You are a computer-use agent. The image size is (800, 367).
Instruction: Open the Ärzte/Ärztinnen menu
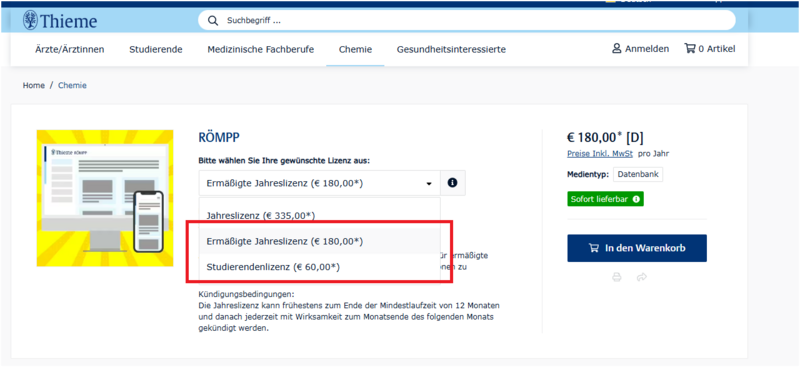pos(70,50)
